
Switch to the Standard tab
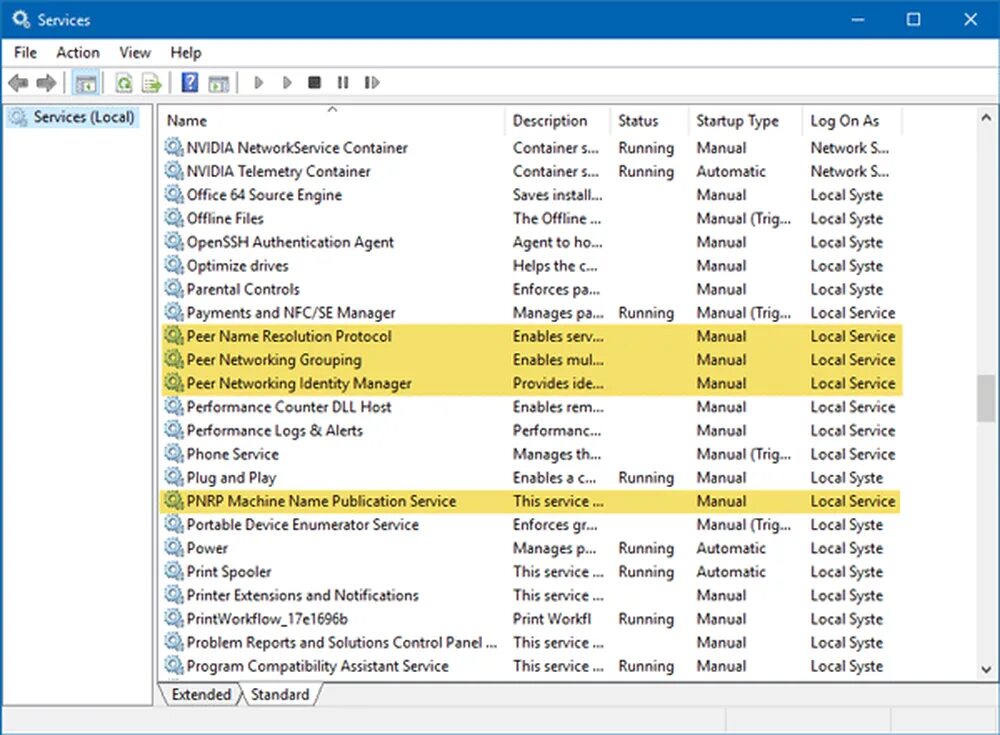(280, 694)
